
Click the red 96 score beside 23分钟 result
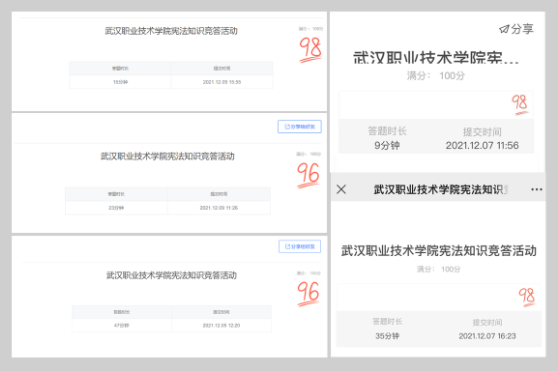[x=308, y=174]
